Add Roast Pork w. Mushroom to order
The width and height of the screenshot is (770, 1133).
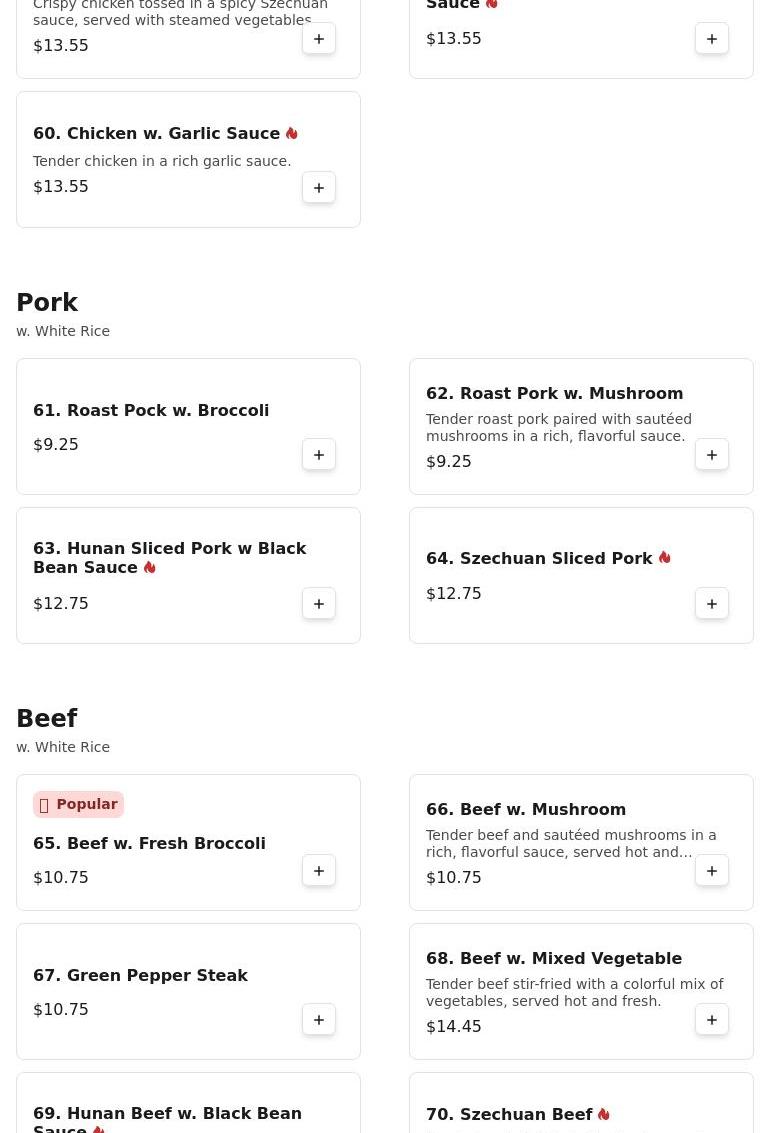(712, 455)
